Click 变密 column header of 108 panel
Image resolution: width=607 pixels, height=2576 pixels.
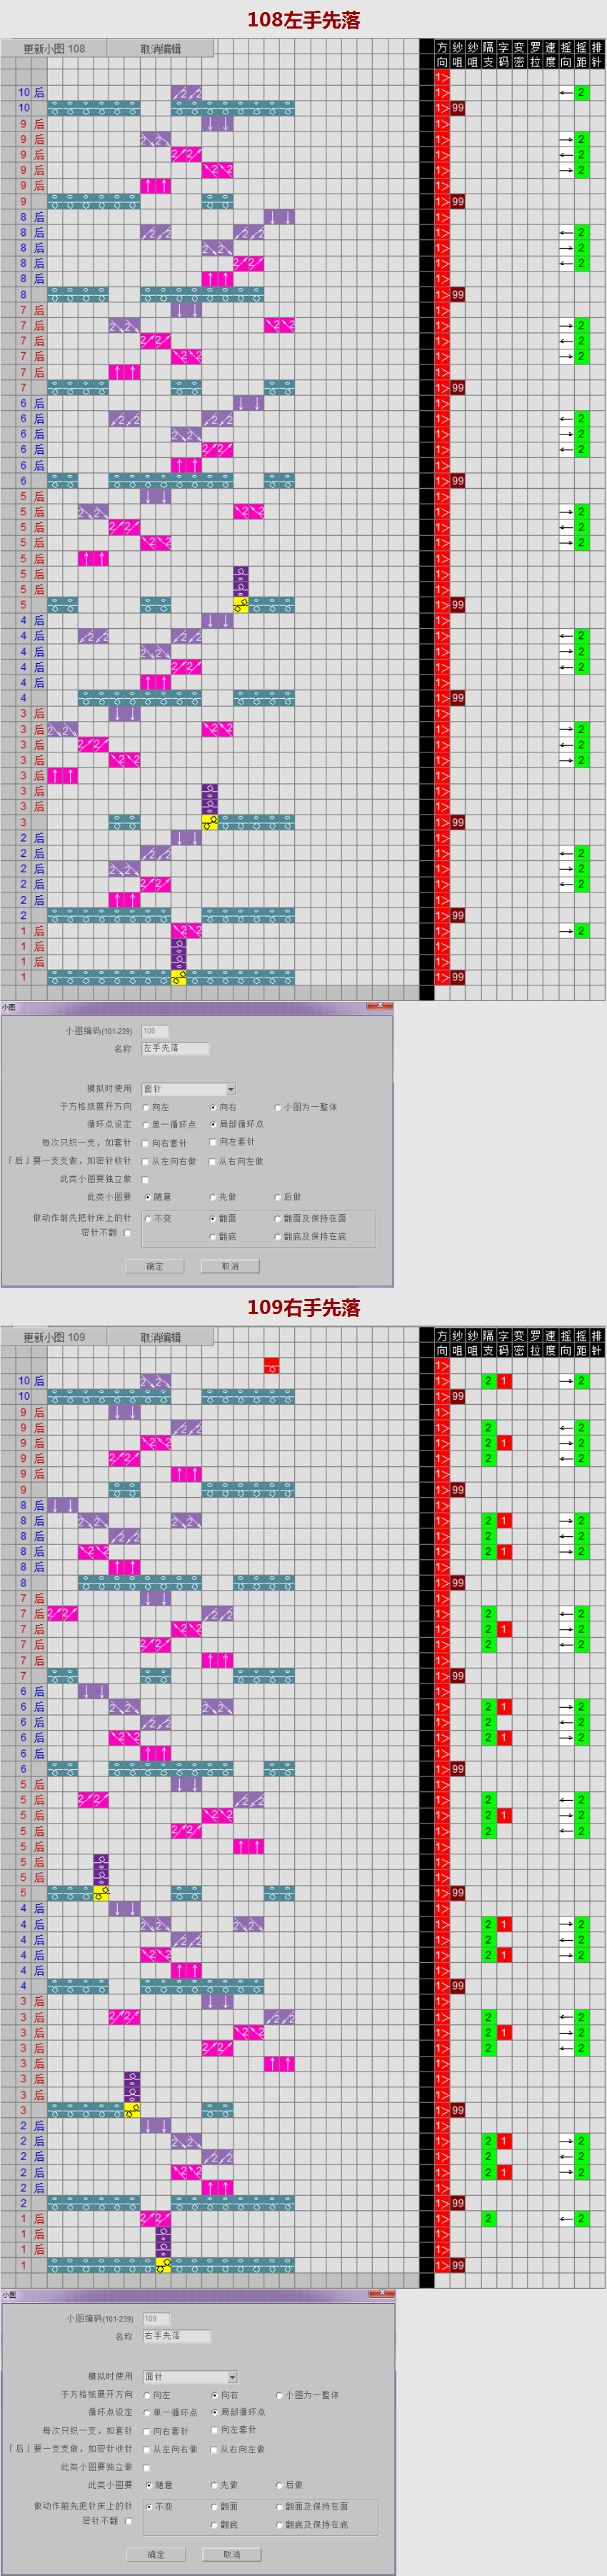point(519,54)
